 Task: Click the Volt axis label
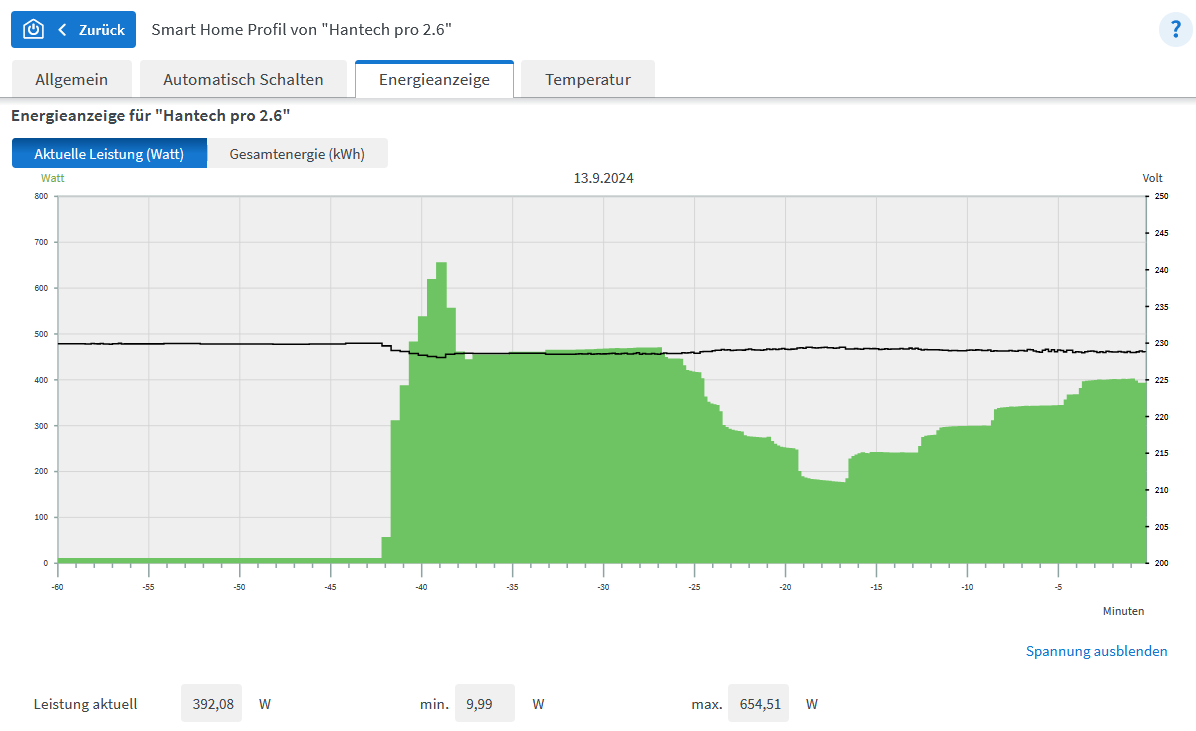pos(1152,178)
